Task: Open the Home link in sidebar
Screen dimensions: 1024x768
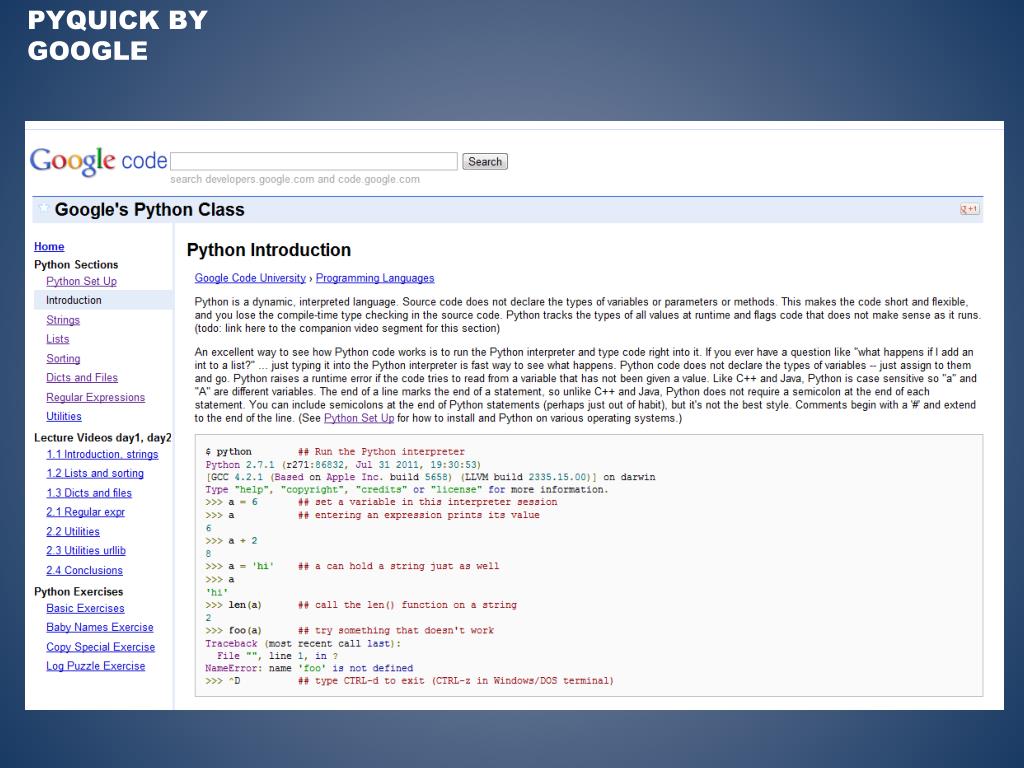Action: pos(49,246)
